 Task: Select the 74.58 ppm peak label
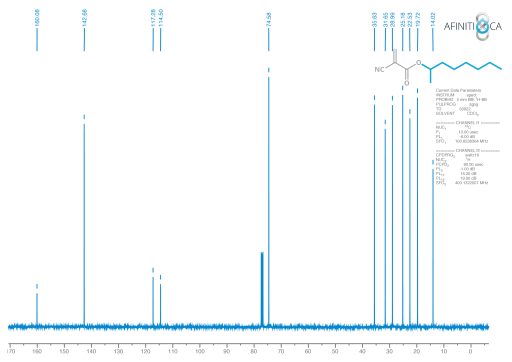pyautogui.click(x=269, y=19)
